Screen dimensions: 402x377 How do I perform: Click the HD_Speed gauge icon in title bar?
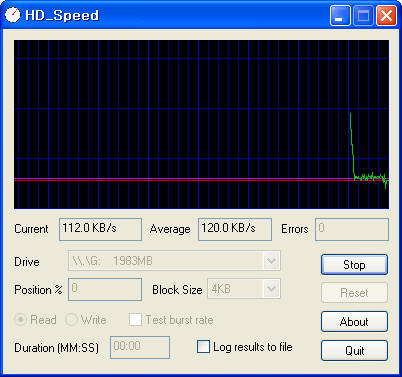click(13, 15)
